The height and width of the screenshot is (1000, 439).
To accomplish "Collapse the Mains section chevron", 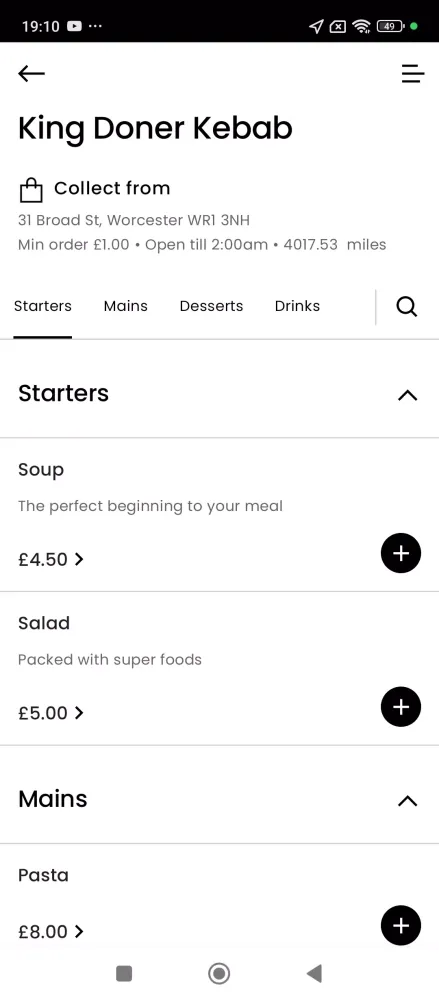I will pos(407,801).
